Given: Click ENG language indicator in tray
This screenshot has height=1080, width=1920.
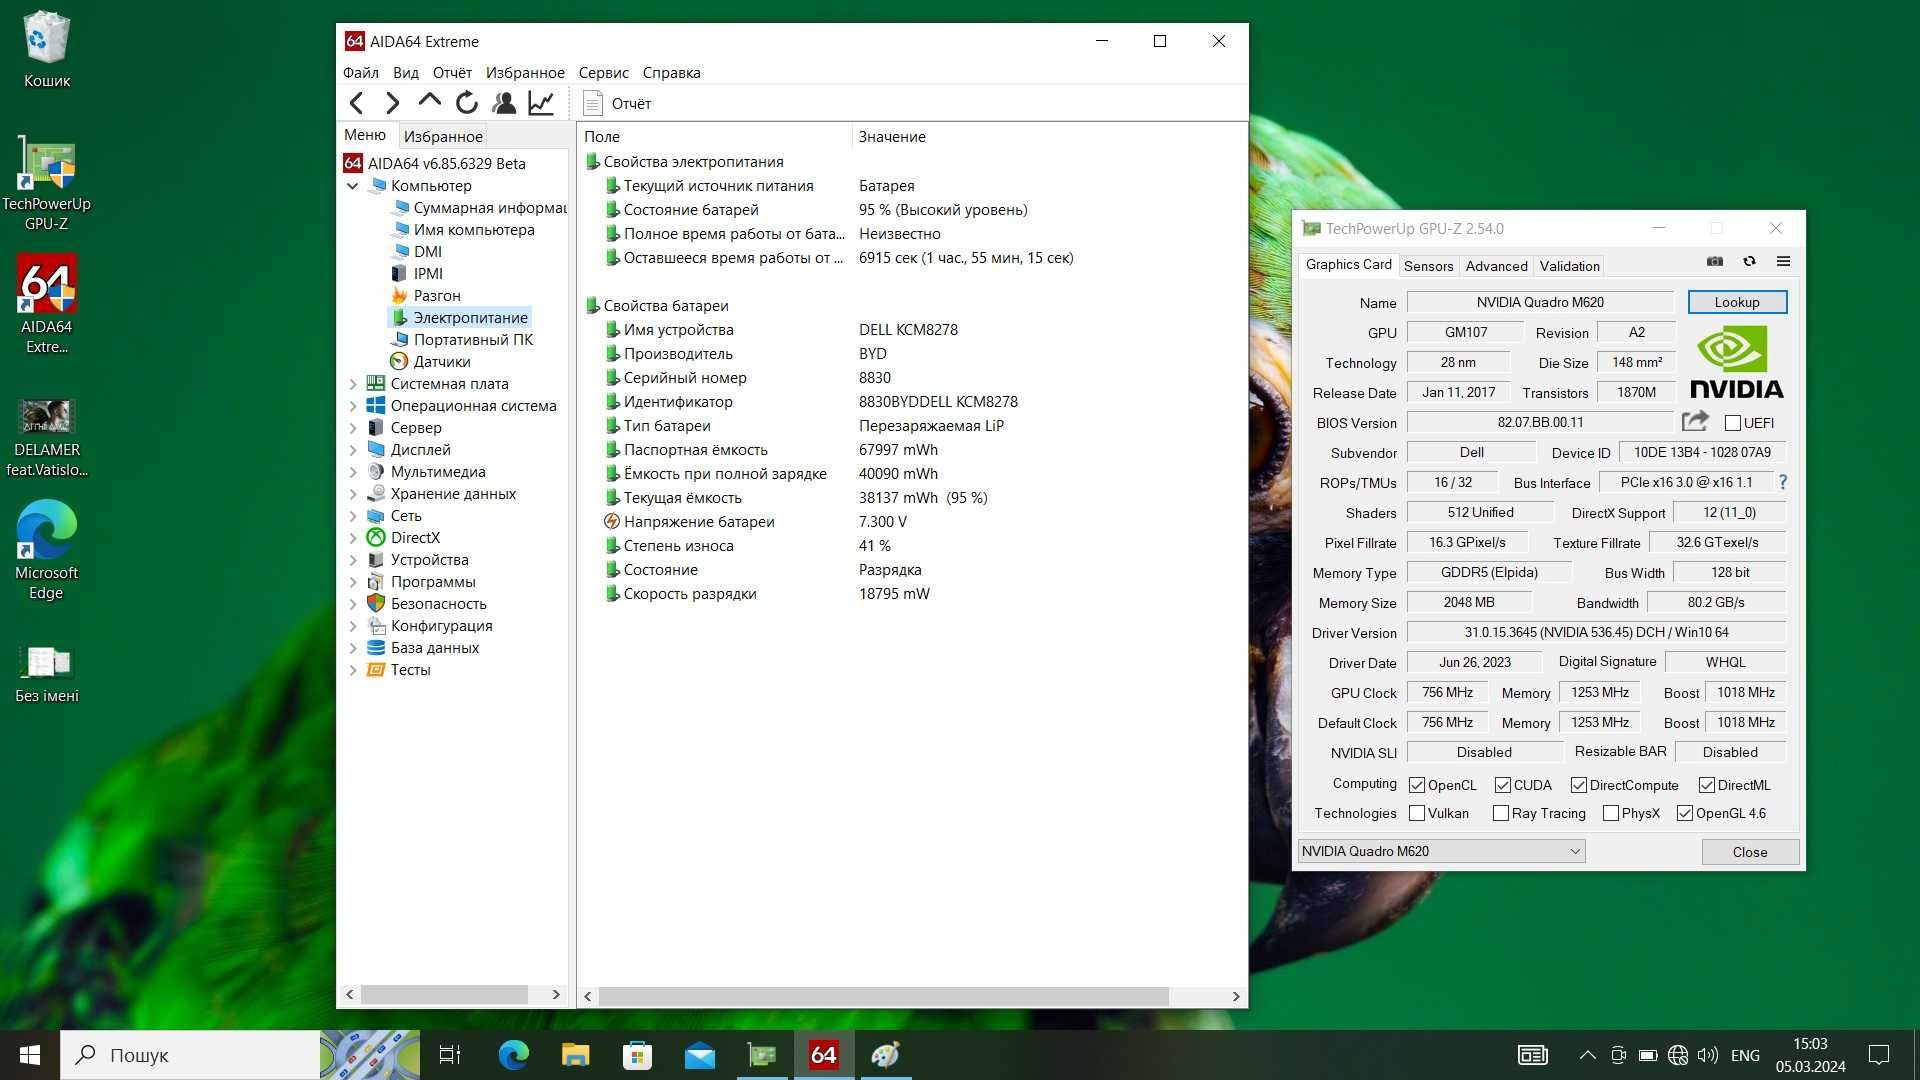Looking at the screenshot, I should pyautogui.click(x=1745, y=1055).
